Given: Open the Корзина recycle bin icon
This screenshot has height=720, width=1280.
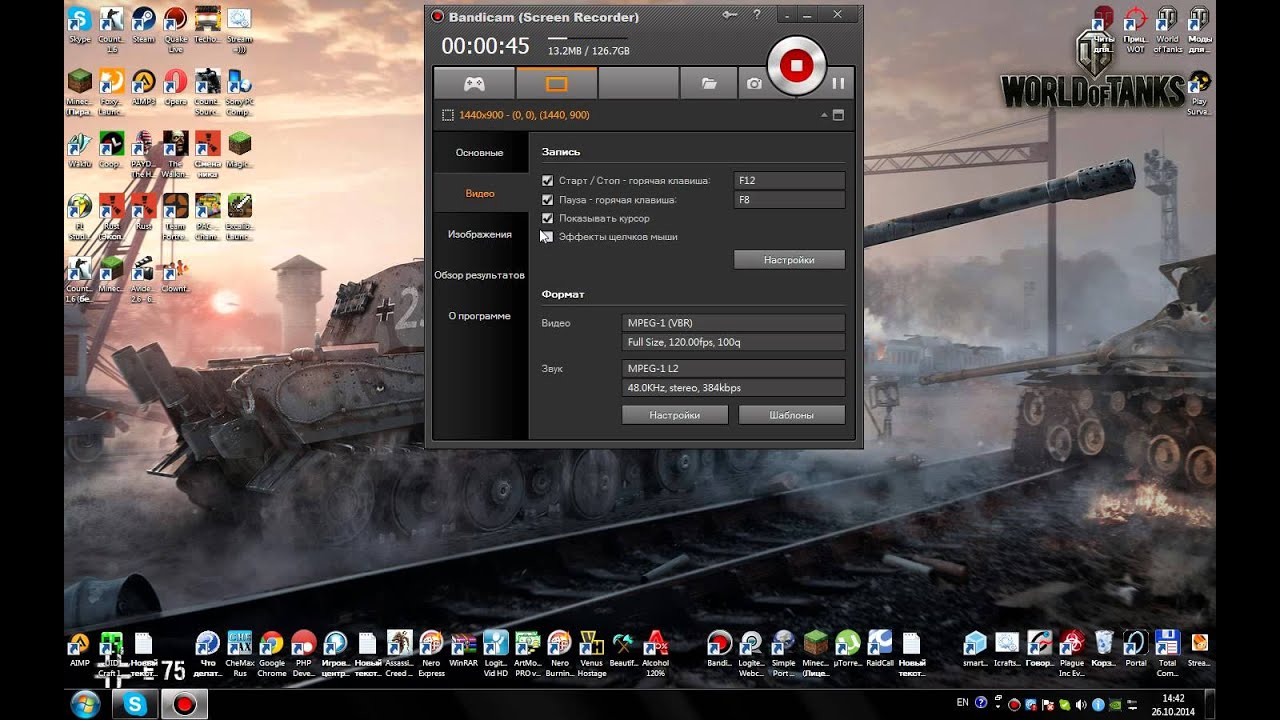Looking at the screenshot, I should pos(1103,649).
